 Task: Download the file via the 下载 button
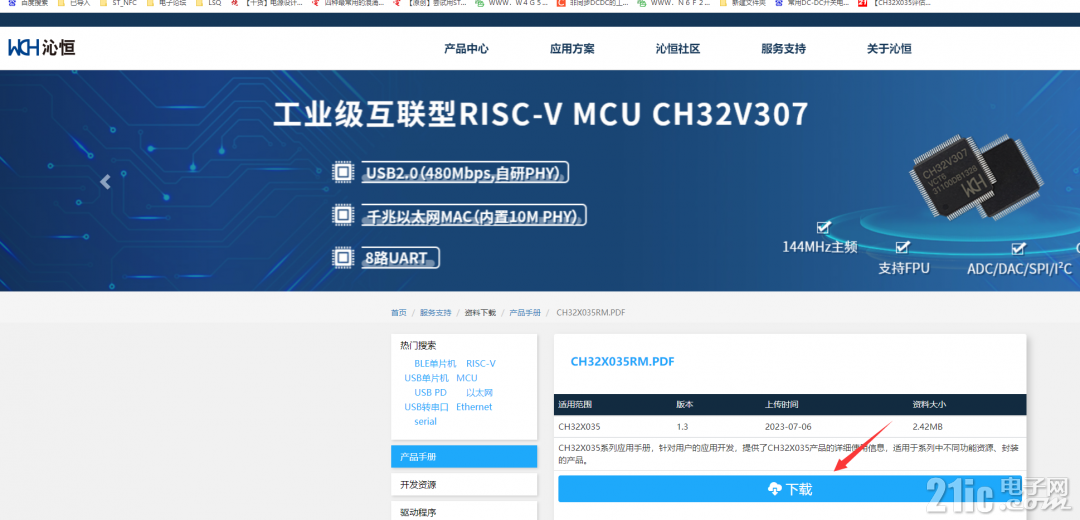tap(790, 489)
